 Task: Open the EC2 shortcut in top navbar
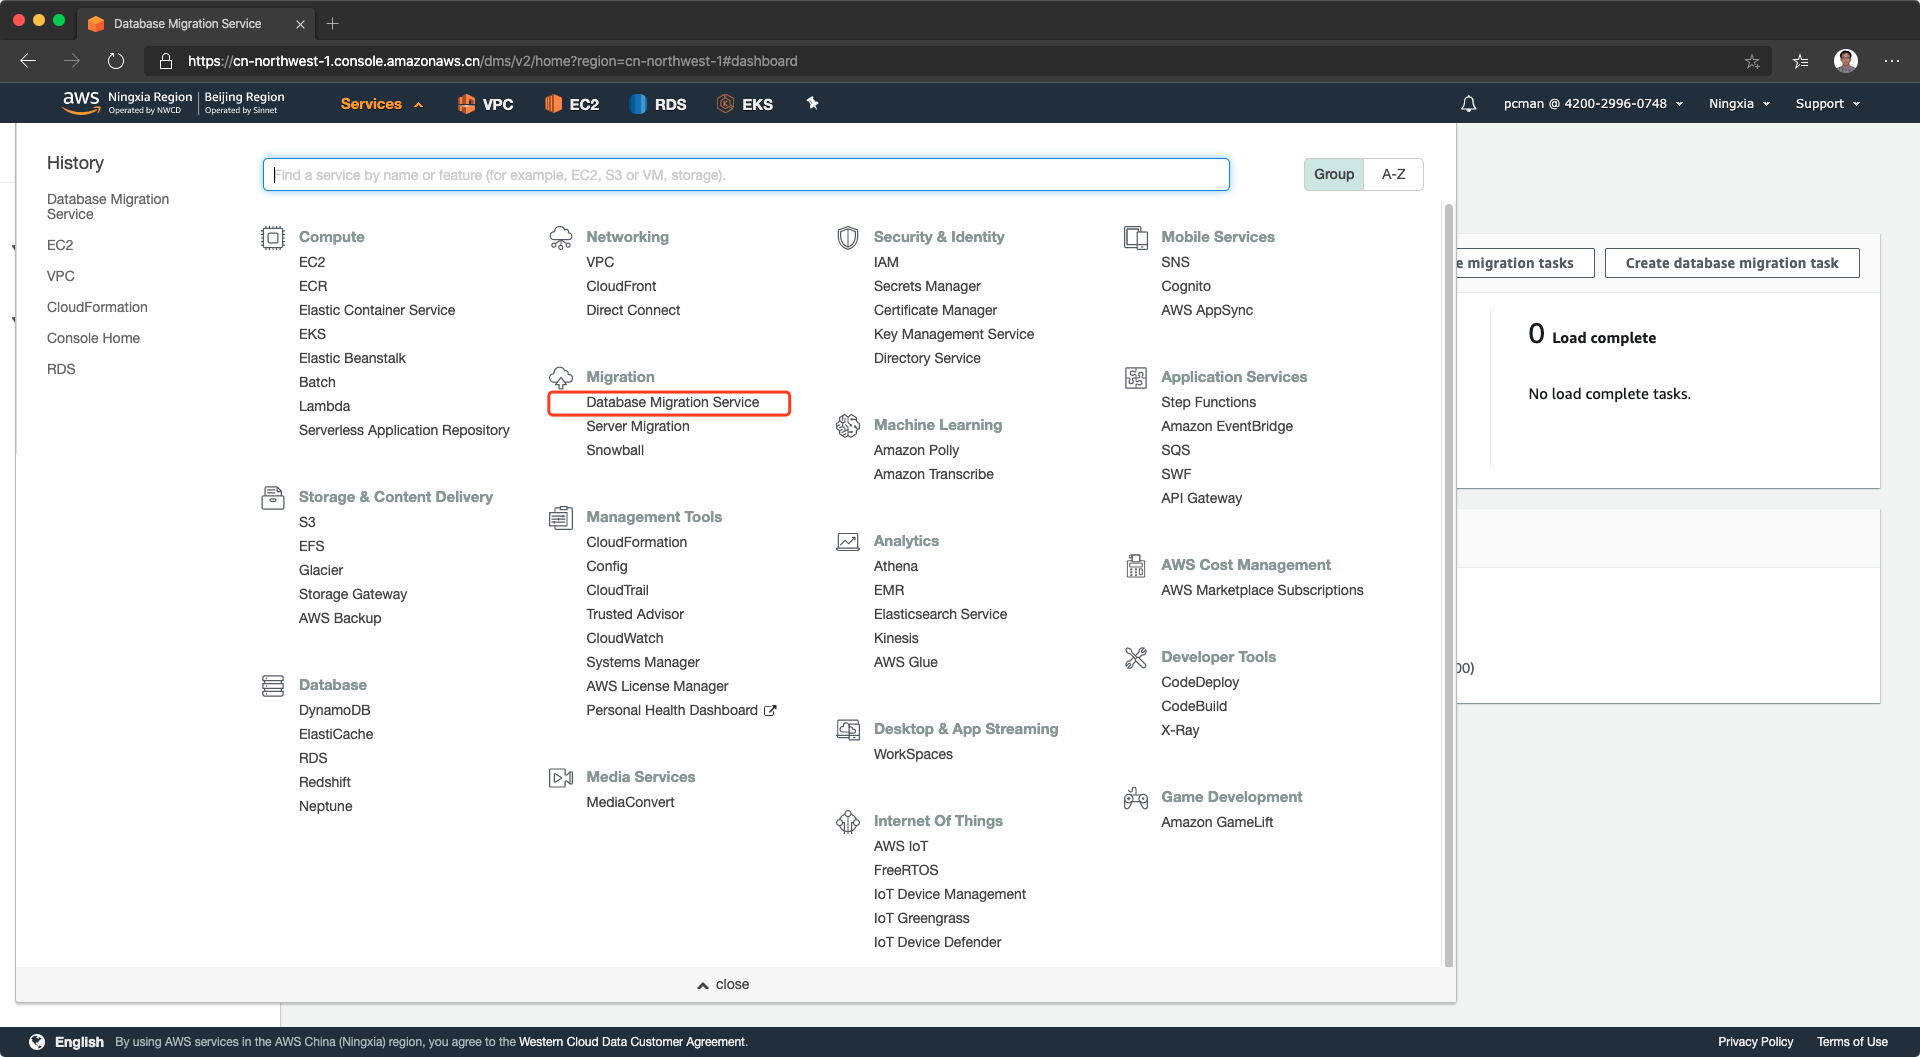coord(571,104)
